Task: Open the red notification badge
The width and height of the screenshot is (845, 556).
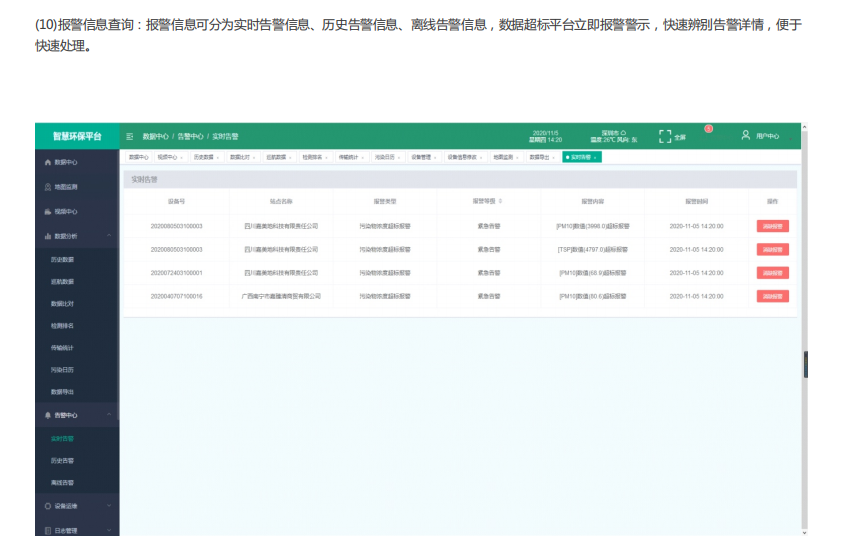Action: [708, 128]
